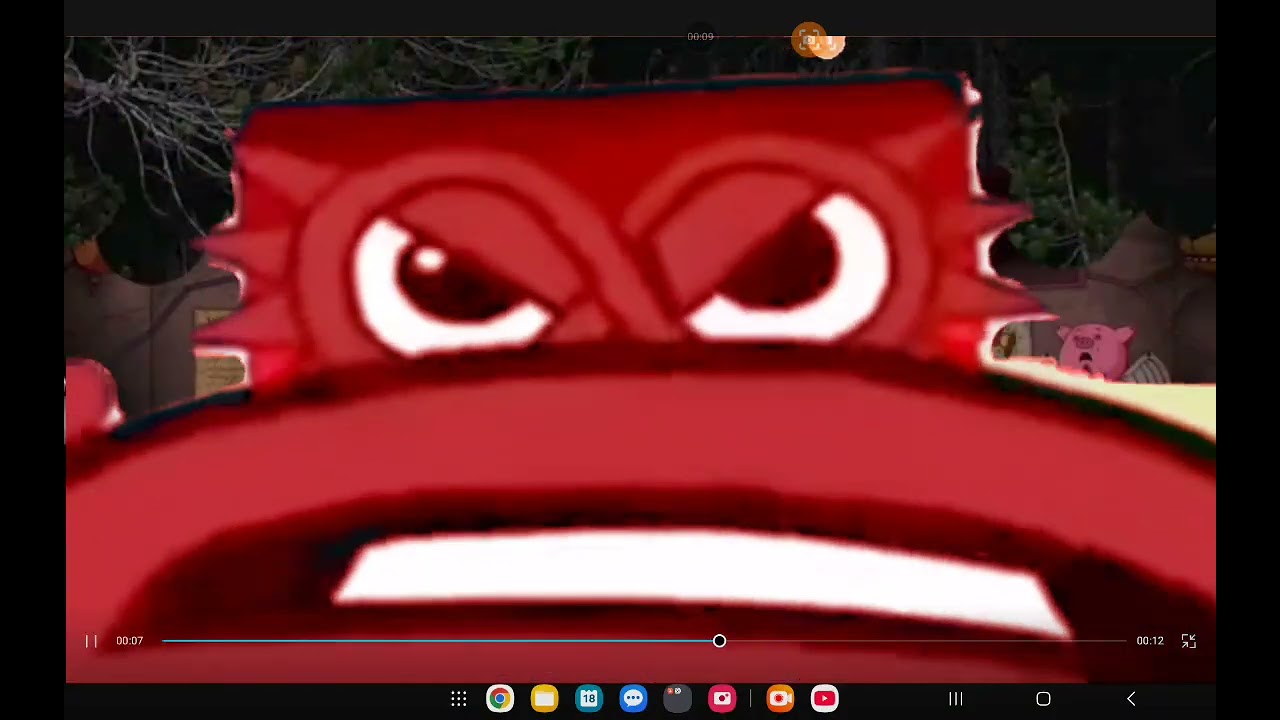Open the Calendar app showing 18

[x=589, y=699]
